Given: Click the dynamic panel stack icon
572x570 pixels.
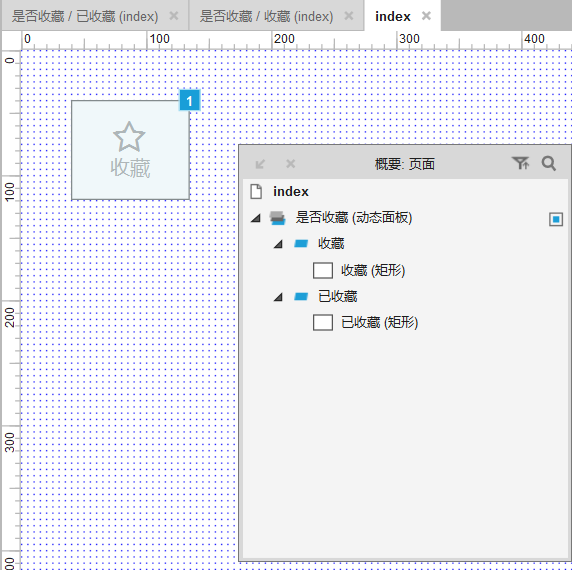Looking at the screenshot, I should (277, 218).
